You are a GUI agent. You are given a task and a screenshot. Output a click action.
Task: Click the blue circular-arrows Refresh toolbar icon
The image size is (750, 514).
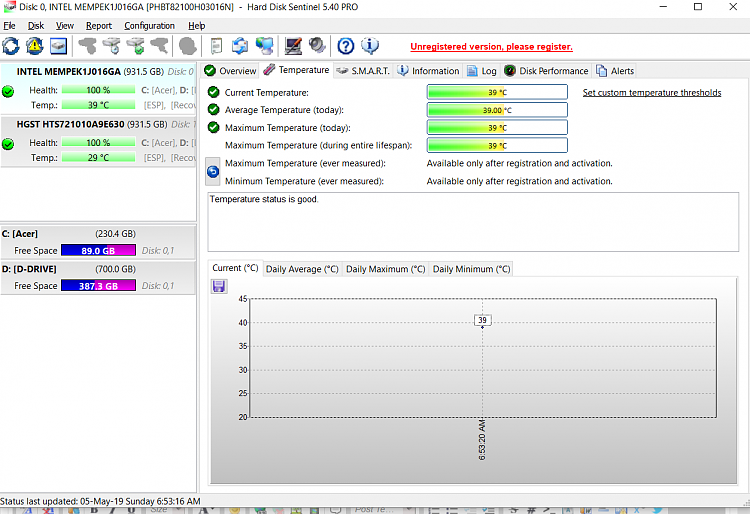[x=11, y=46]
